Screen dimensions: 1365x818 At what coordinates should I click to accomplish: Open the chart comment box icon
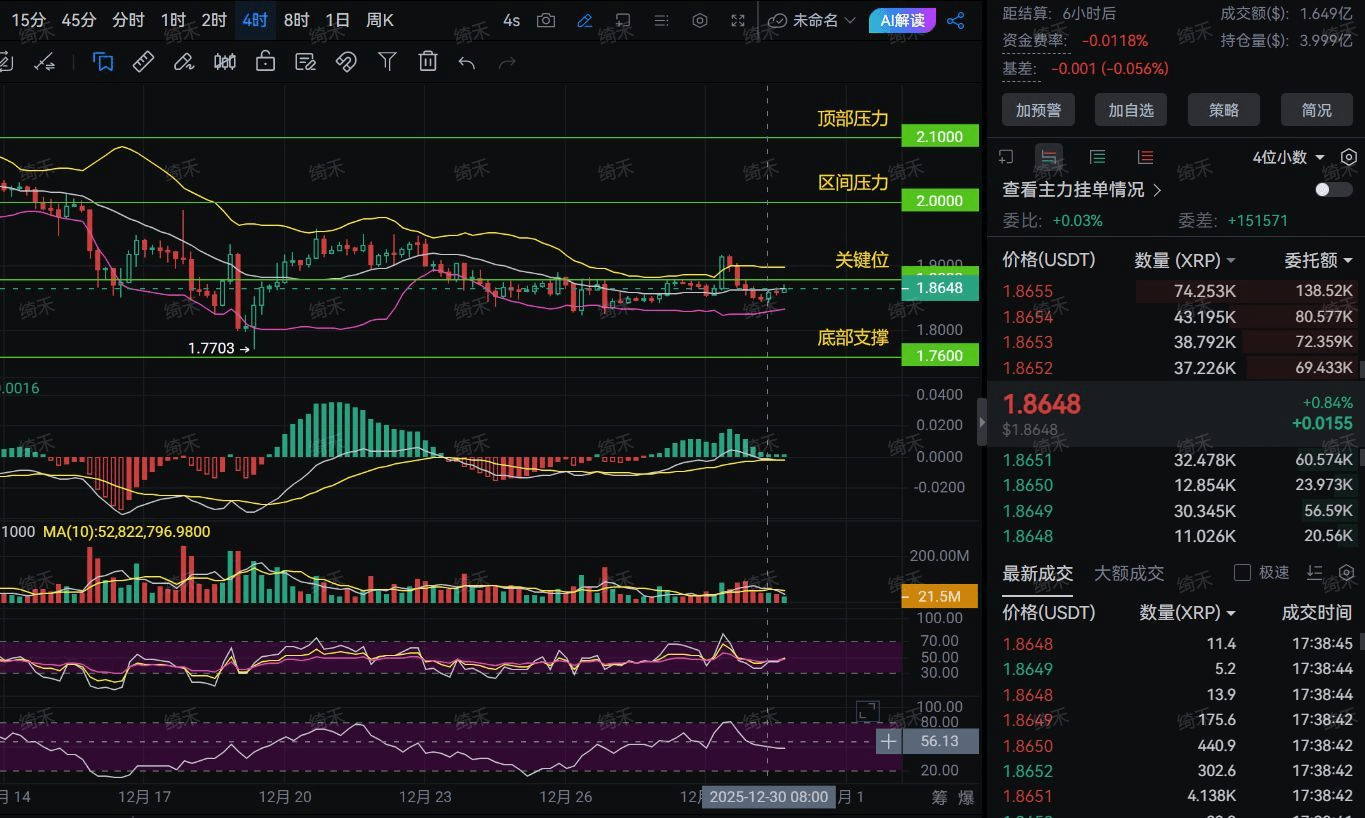coord(623,20)
